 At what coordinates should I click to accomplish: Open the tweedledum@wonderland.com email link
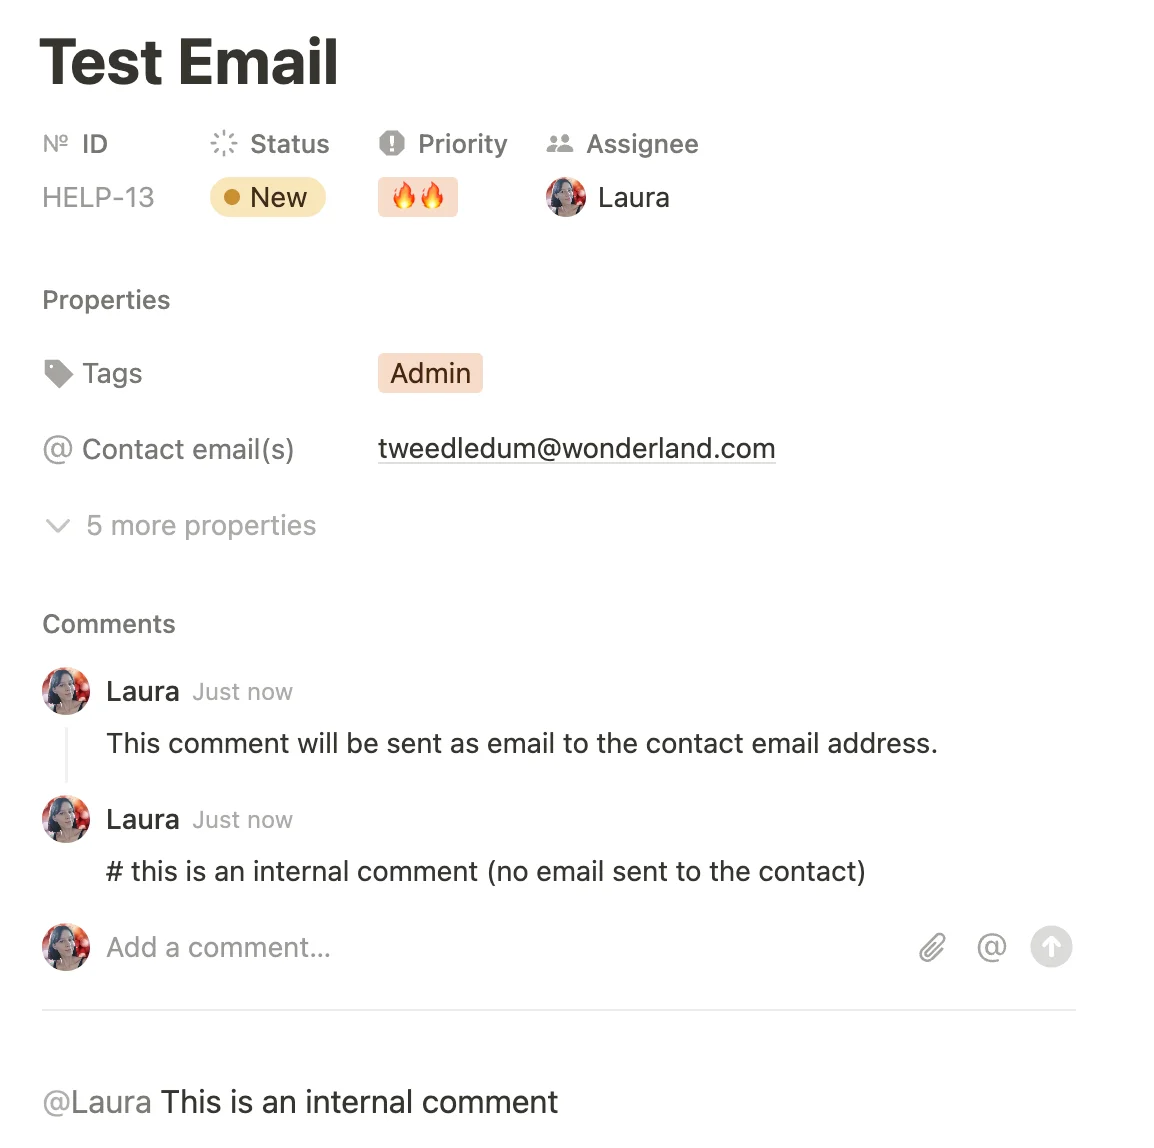576,449
